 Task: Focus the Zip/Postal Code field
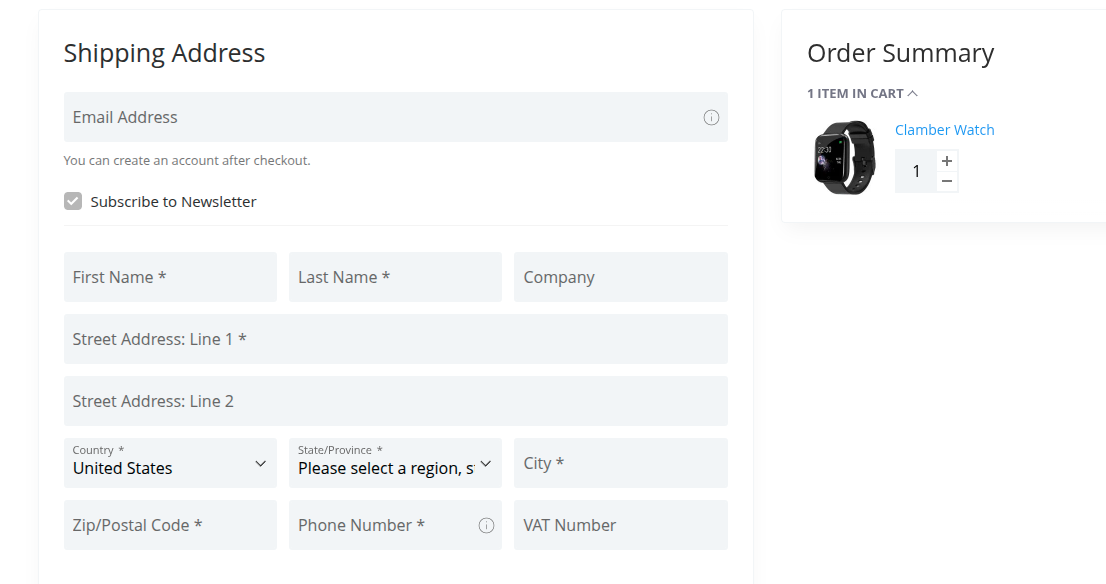pyautogui.click(x=170, y=525)
